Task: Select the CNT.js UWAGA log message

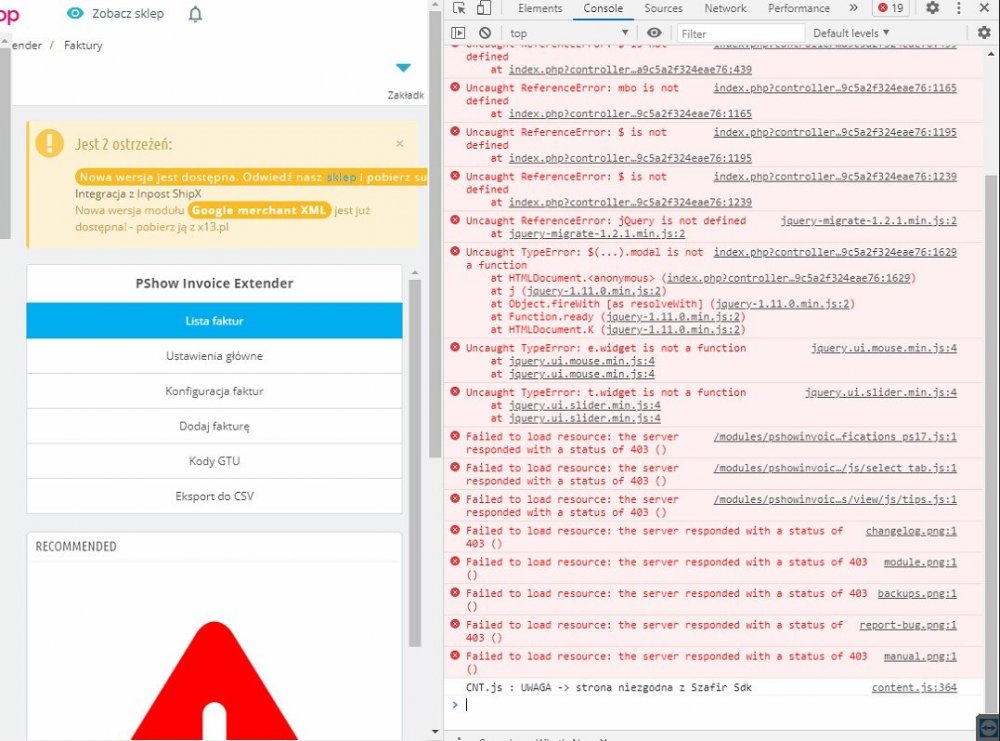Action: click(x=608, y=687)
